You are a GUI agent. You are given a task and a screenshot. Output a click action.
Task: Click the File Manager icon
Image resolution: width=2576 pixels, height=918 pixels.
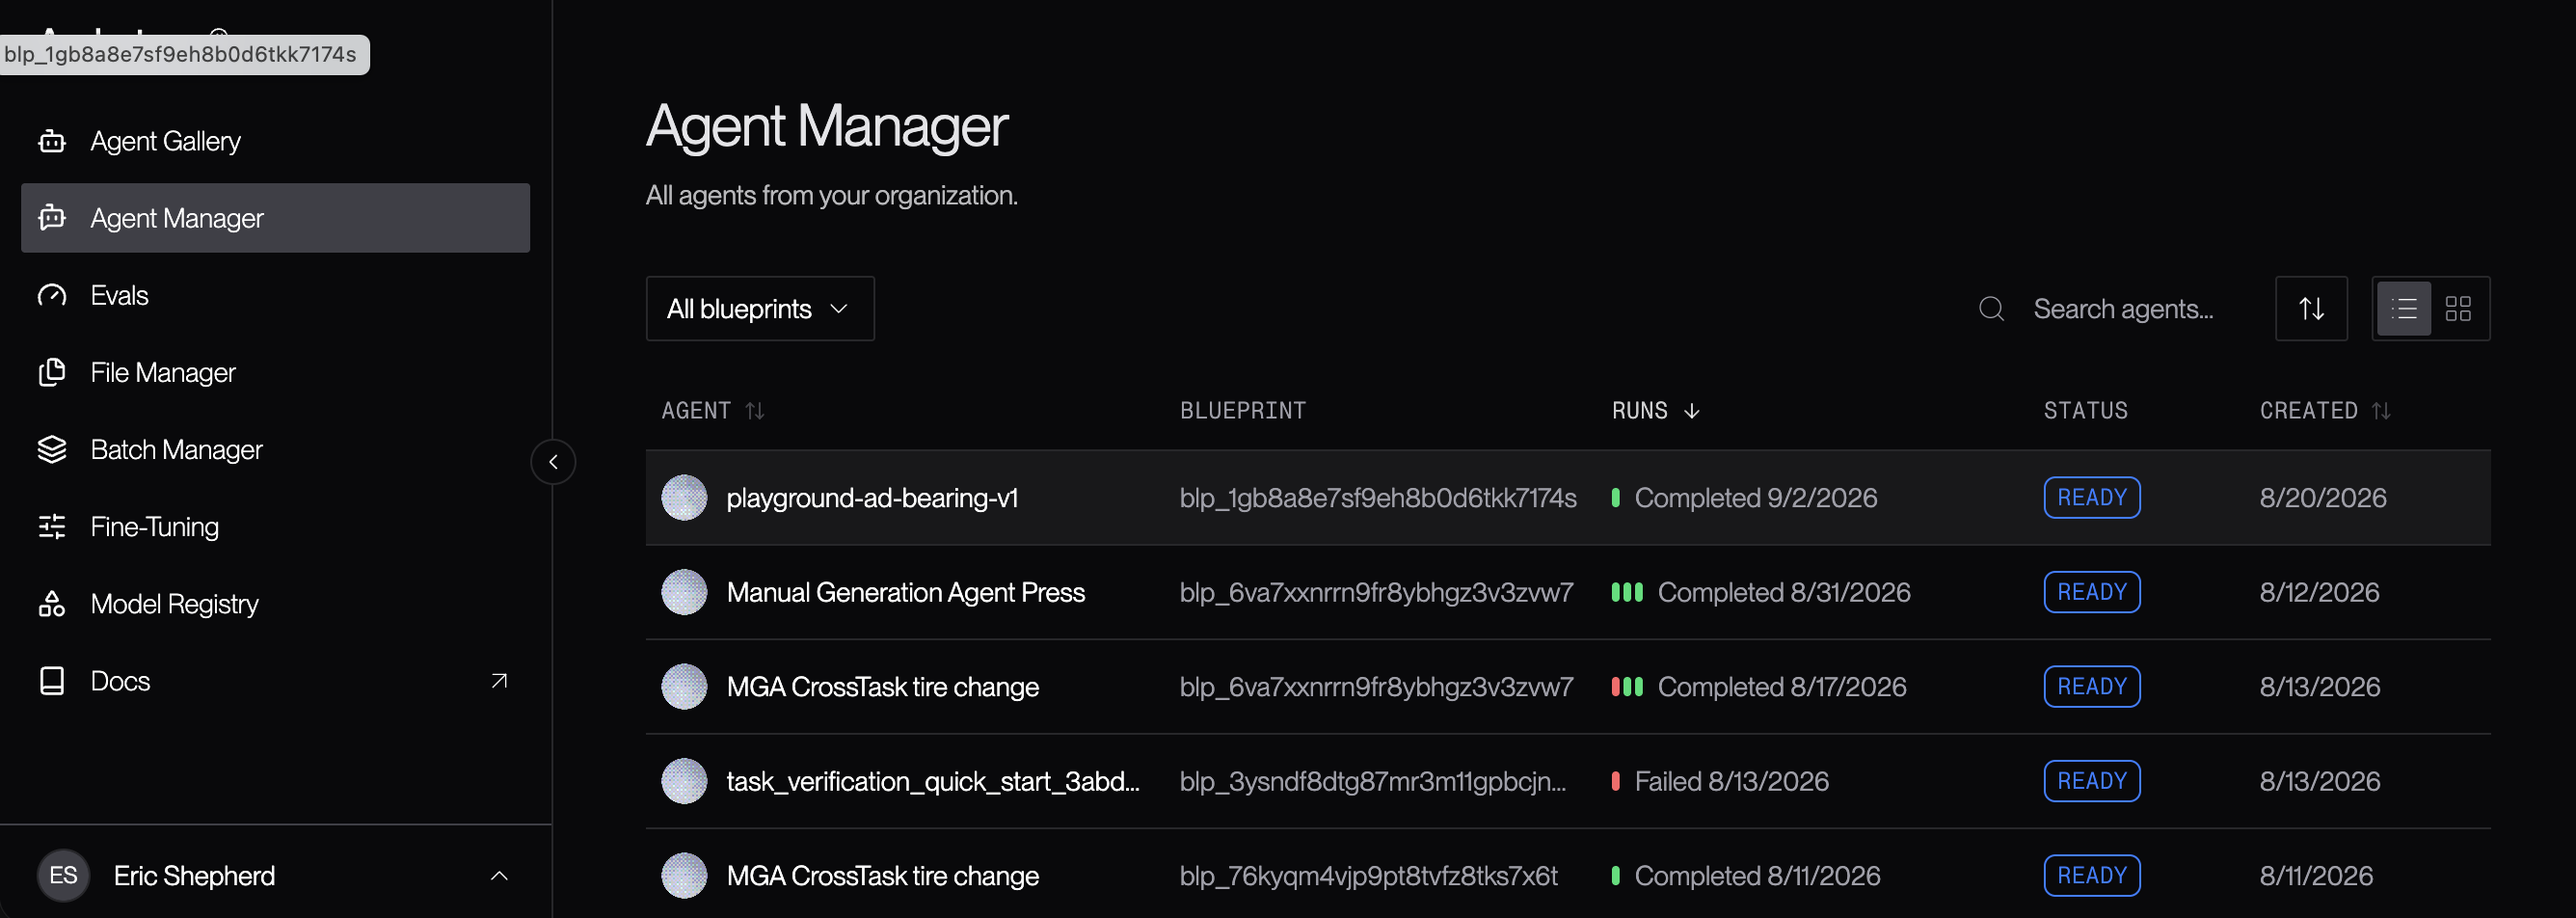tap(52, 372)
